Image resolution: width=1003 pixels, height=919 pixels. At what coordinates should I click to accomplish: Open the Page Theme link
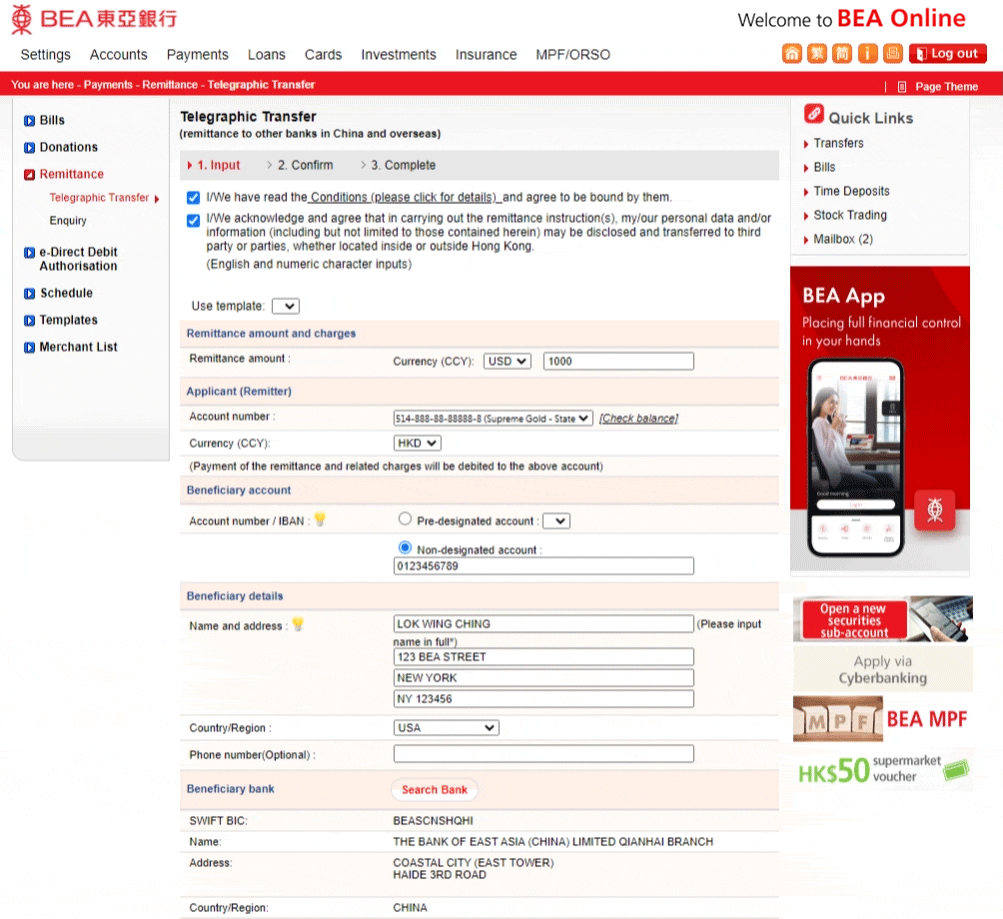946,87
